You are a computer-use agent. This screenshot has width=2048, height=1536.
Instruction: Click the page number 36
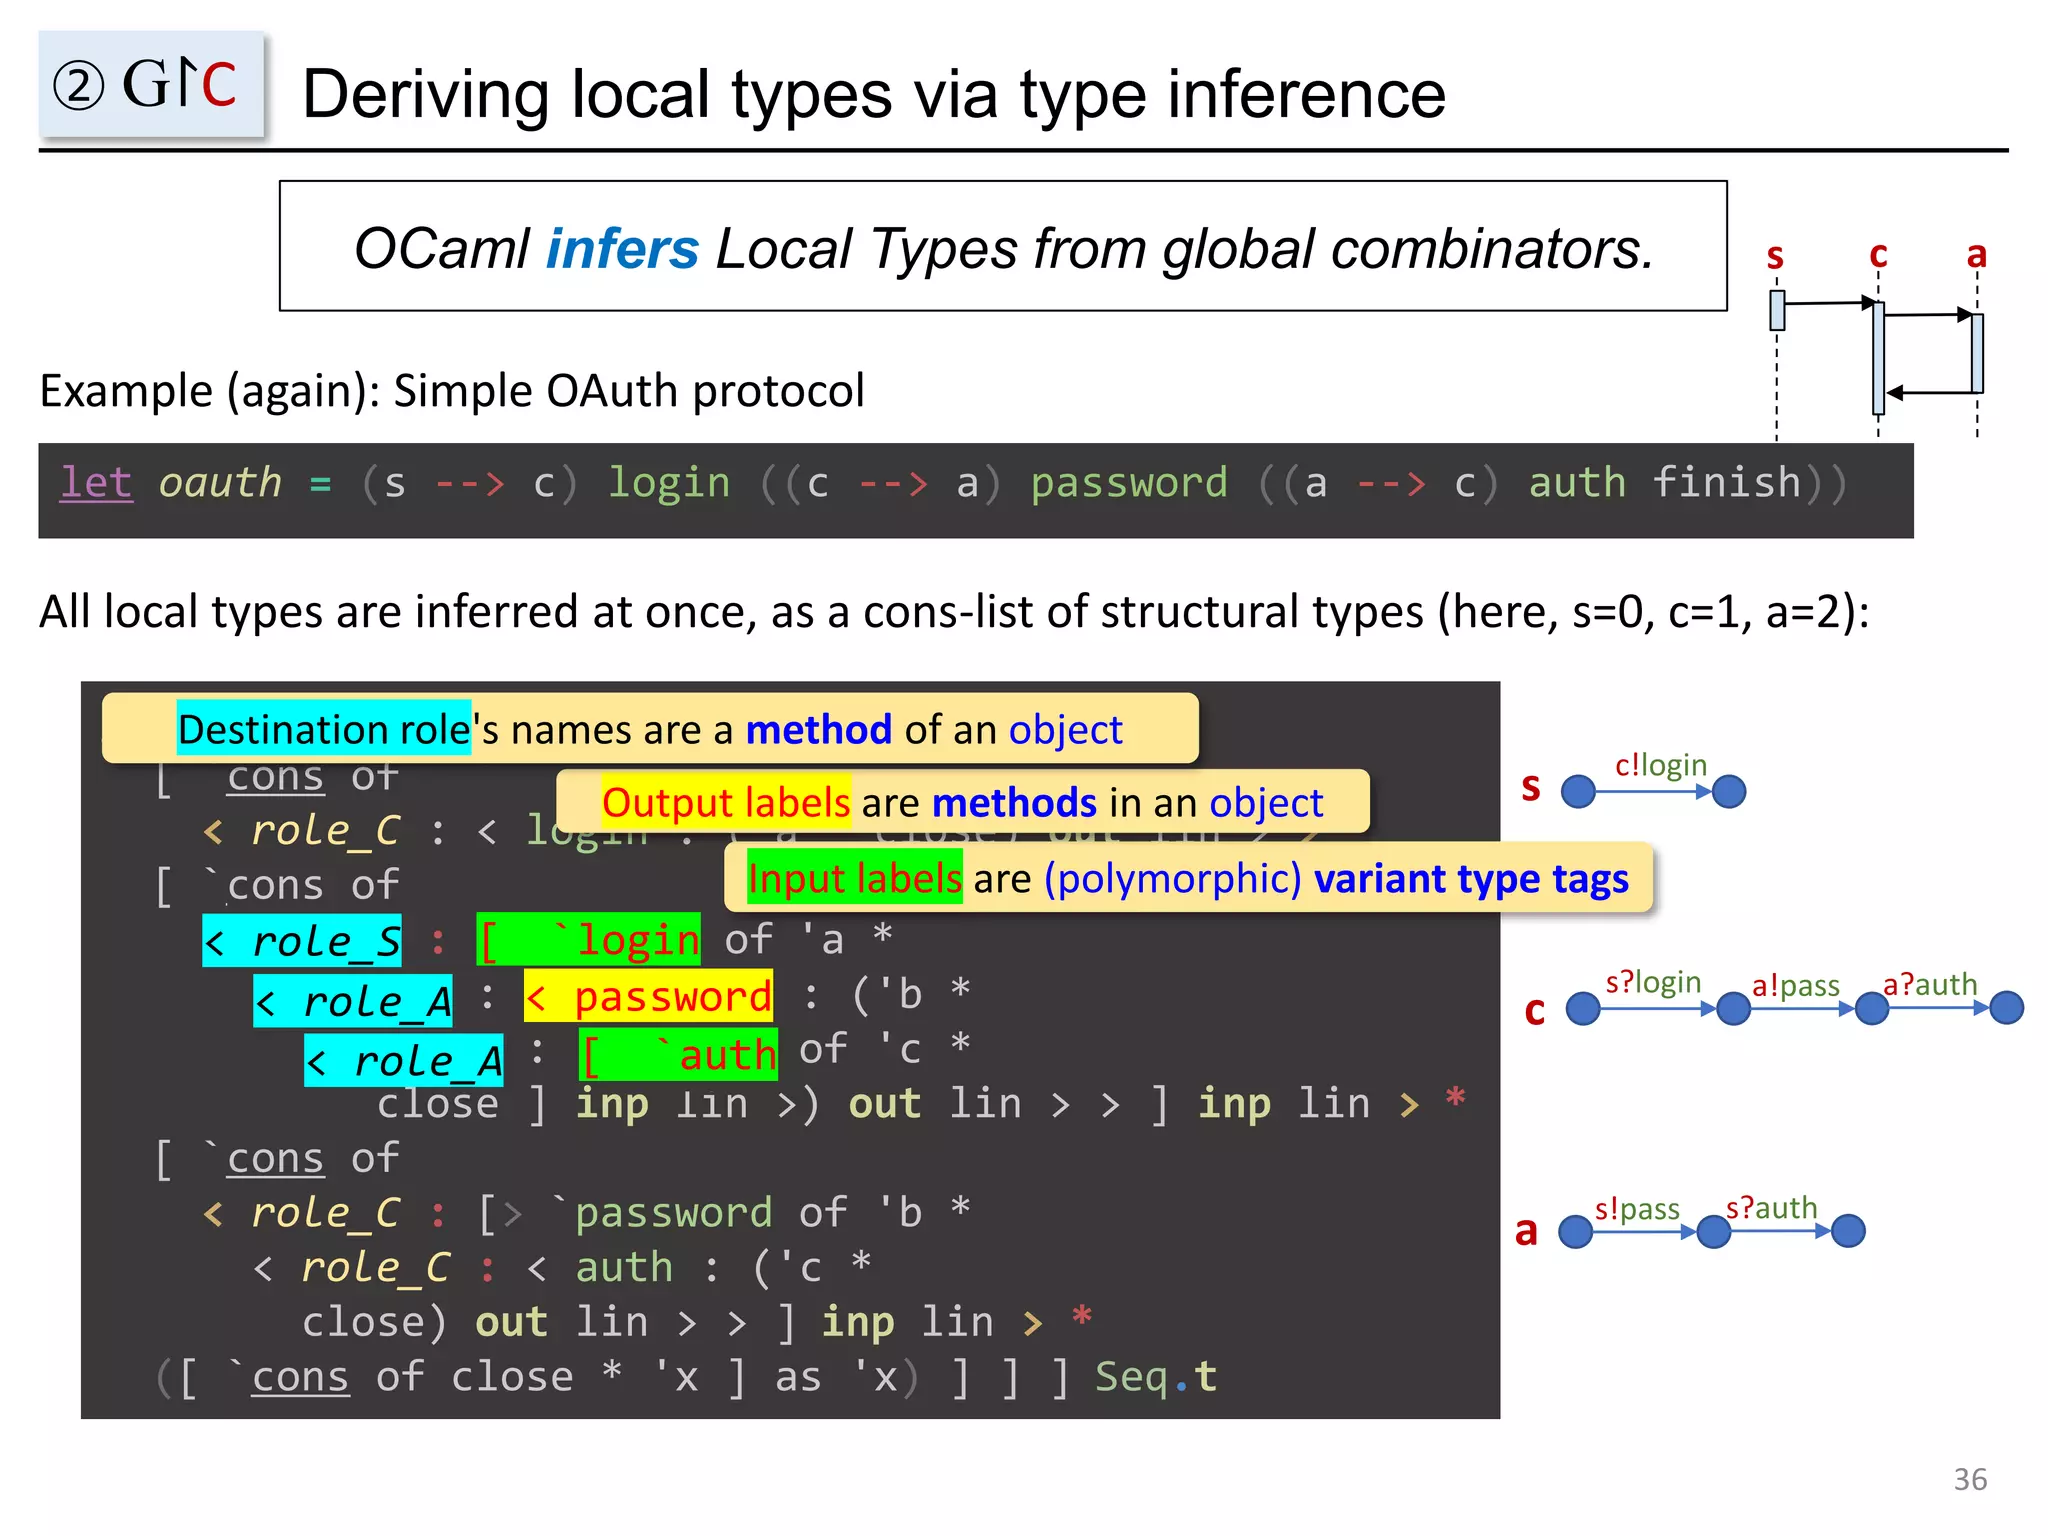(x=1970, y=1479)
